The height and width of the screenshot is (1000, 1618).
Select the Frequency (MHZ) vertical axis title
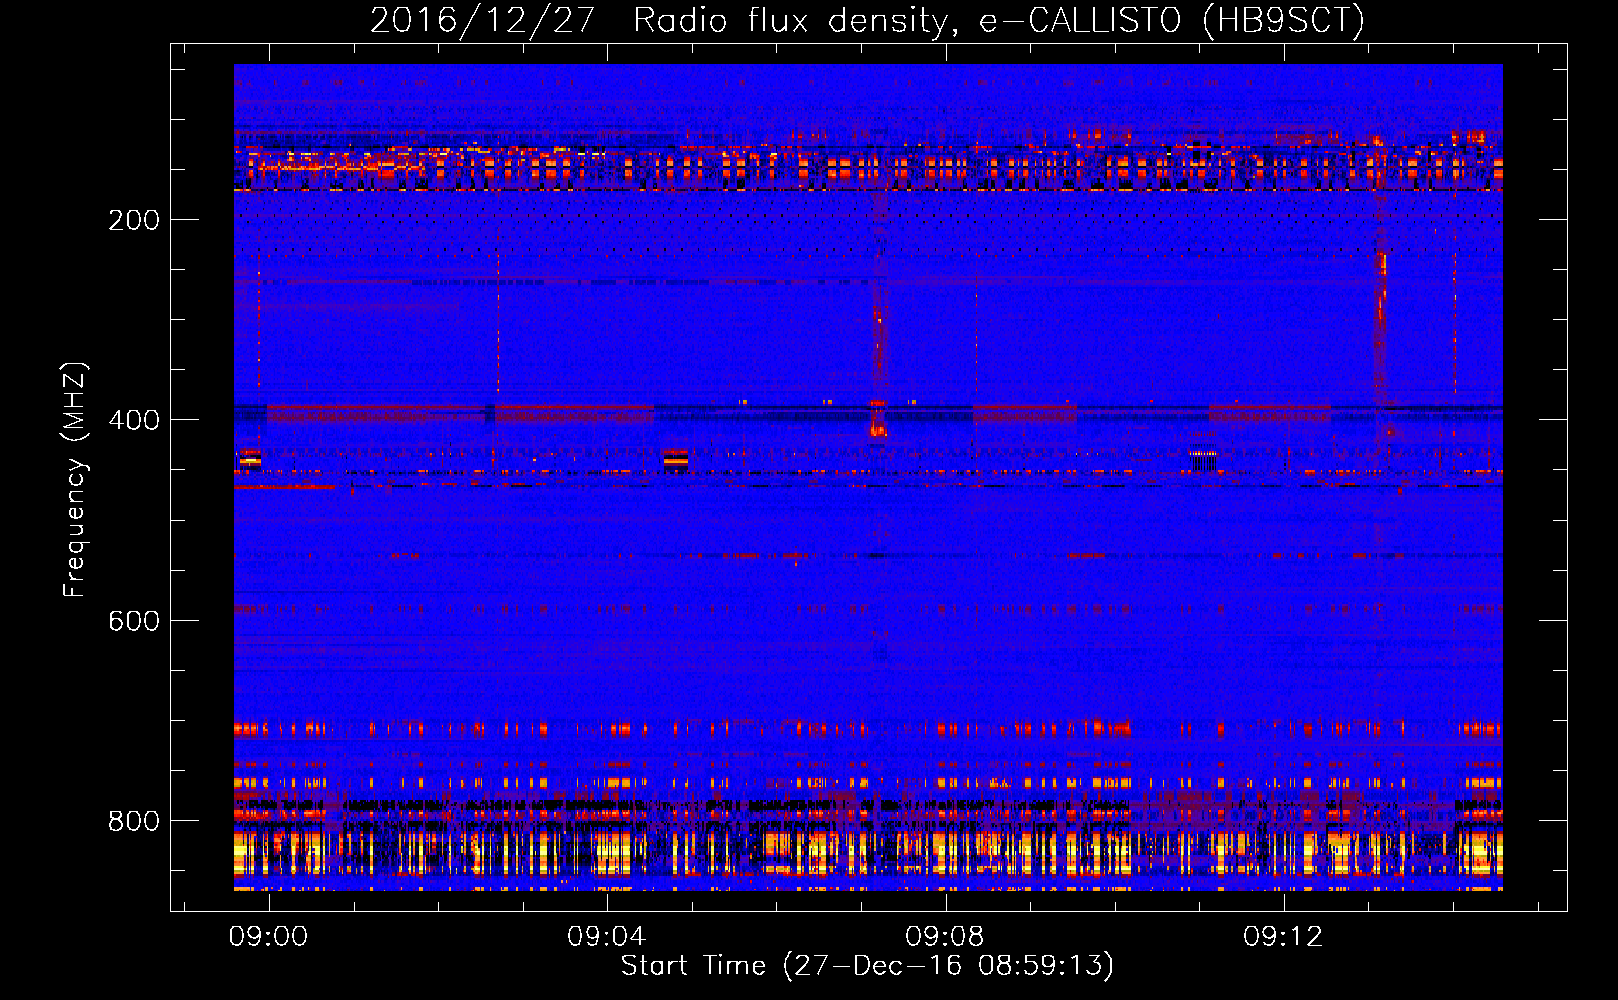[75, 479]
